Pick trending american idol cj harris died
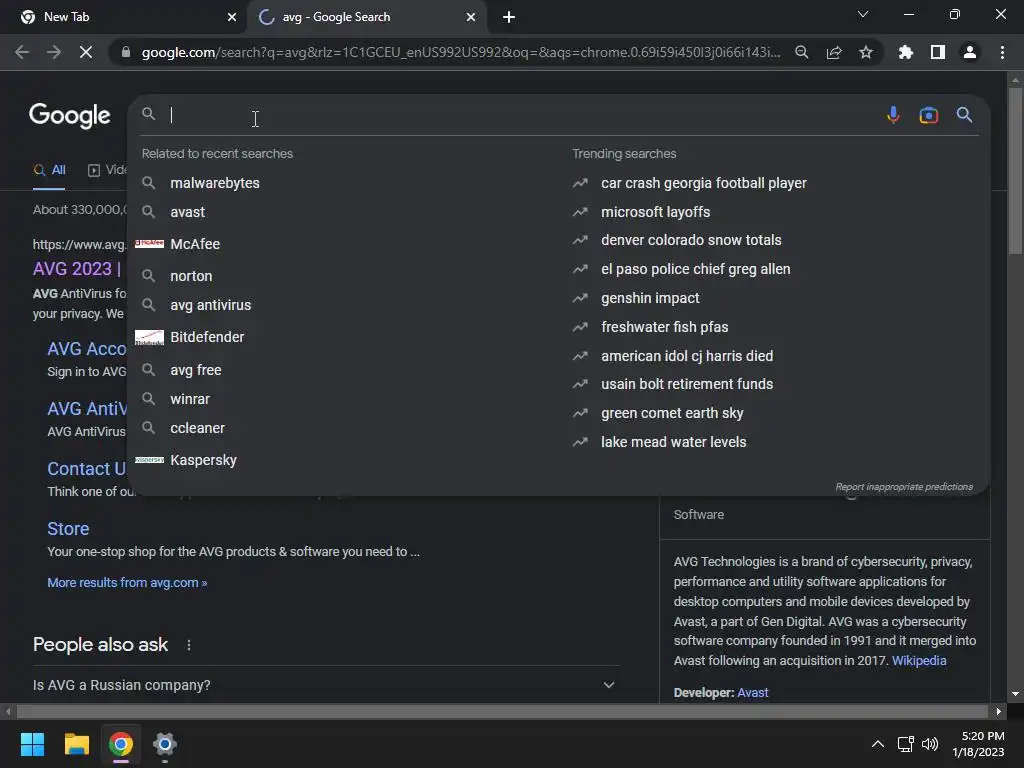Viewport: 1024px width, 768px height. [x=687, y=356]
